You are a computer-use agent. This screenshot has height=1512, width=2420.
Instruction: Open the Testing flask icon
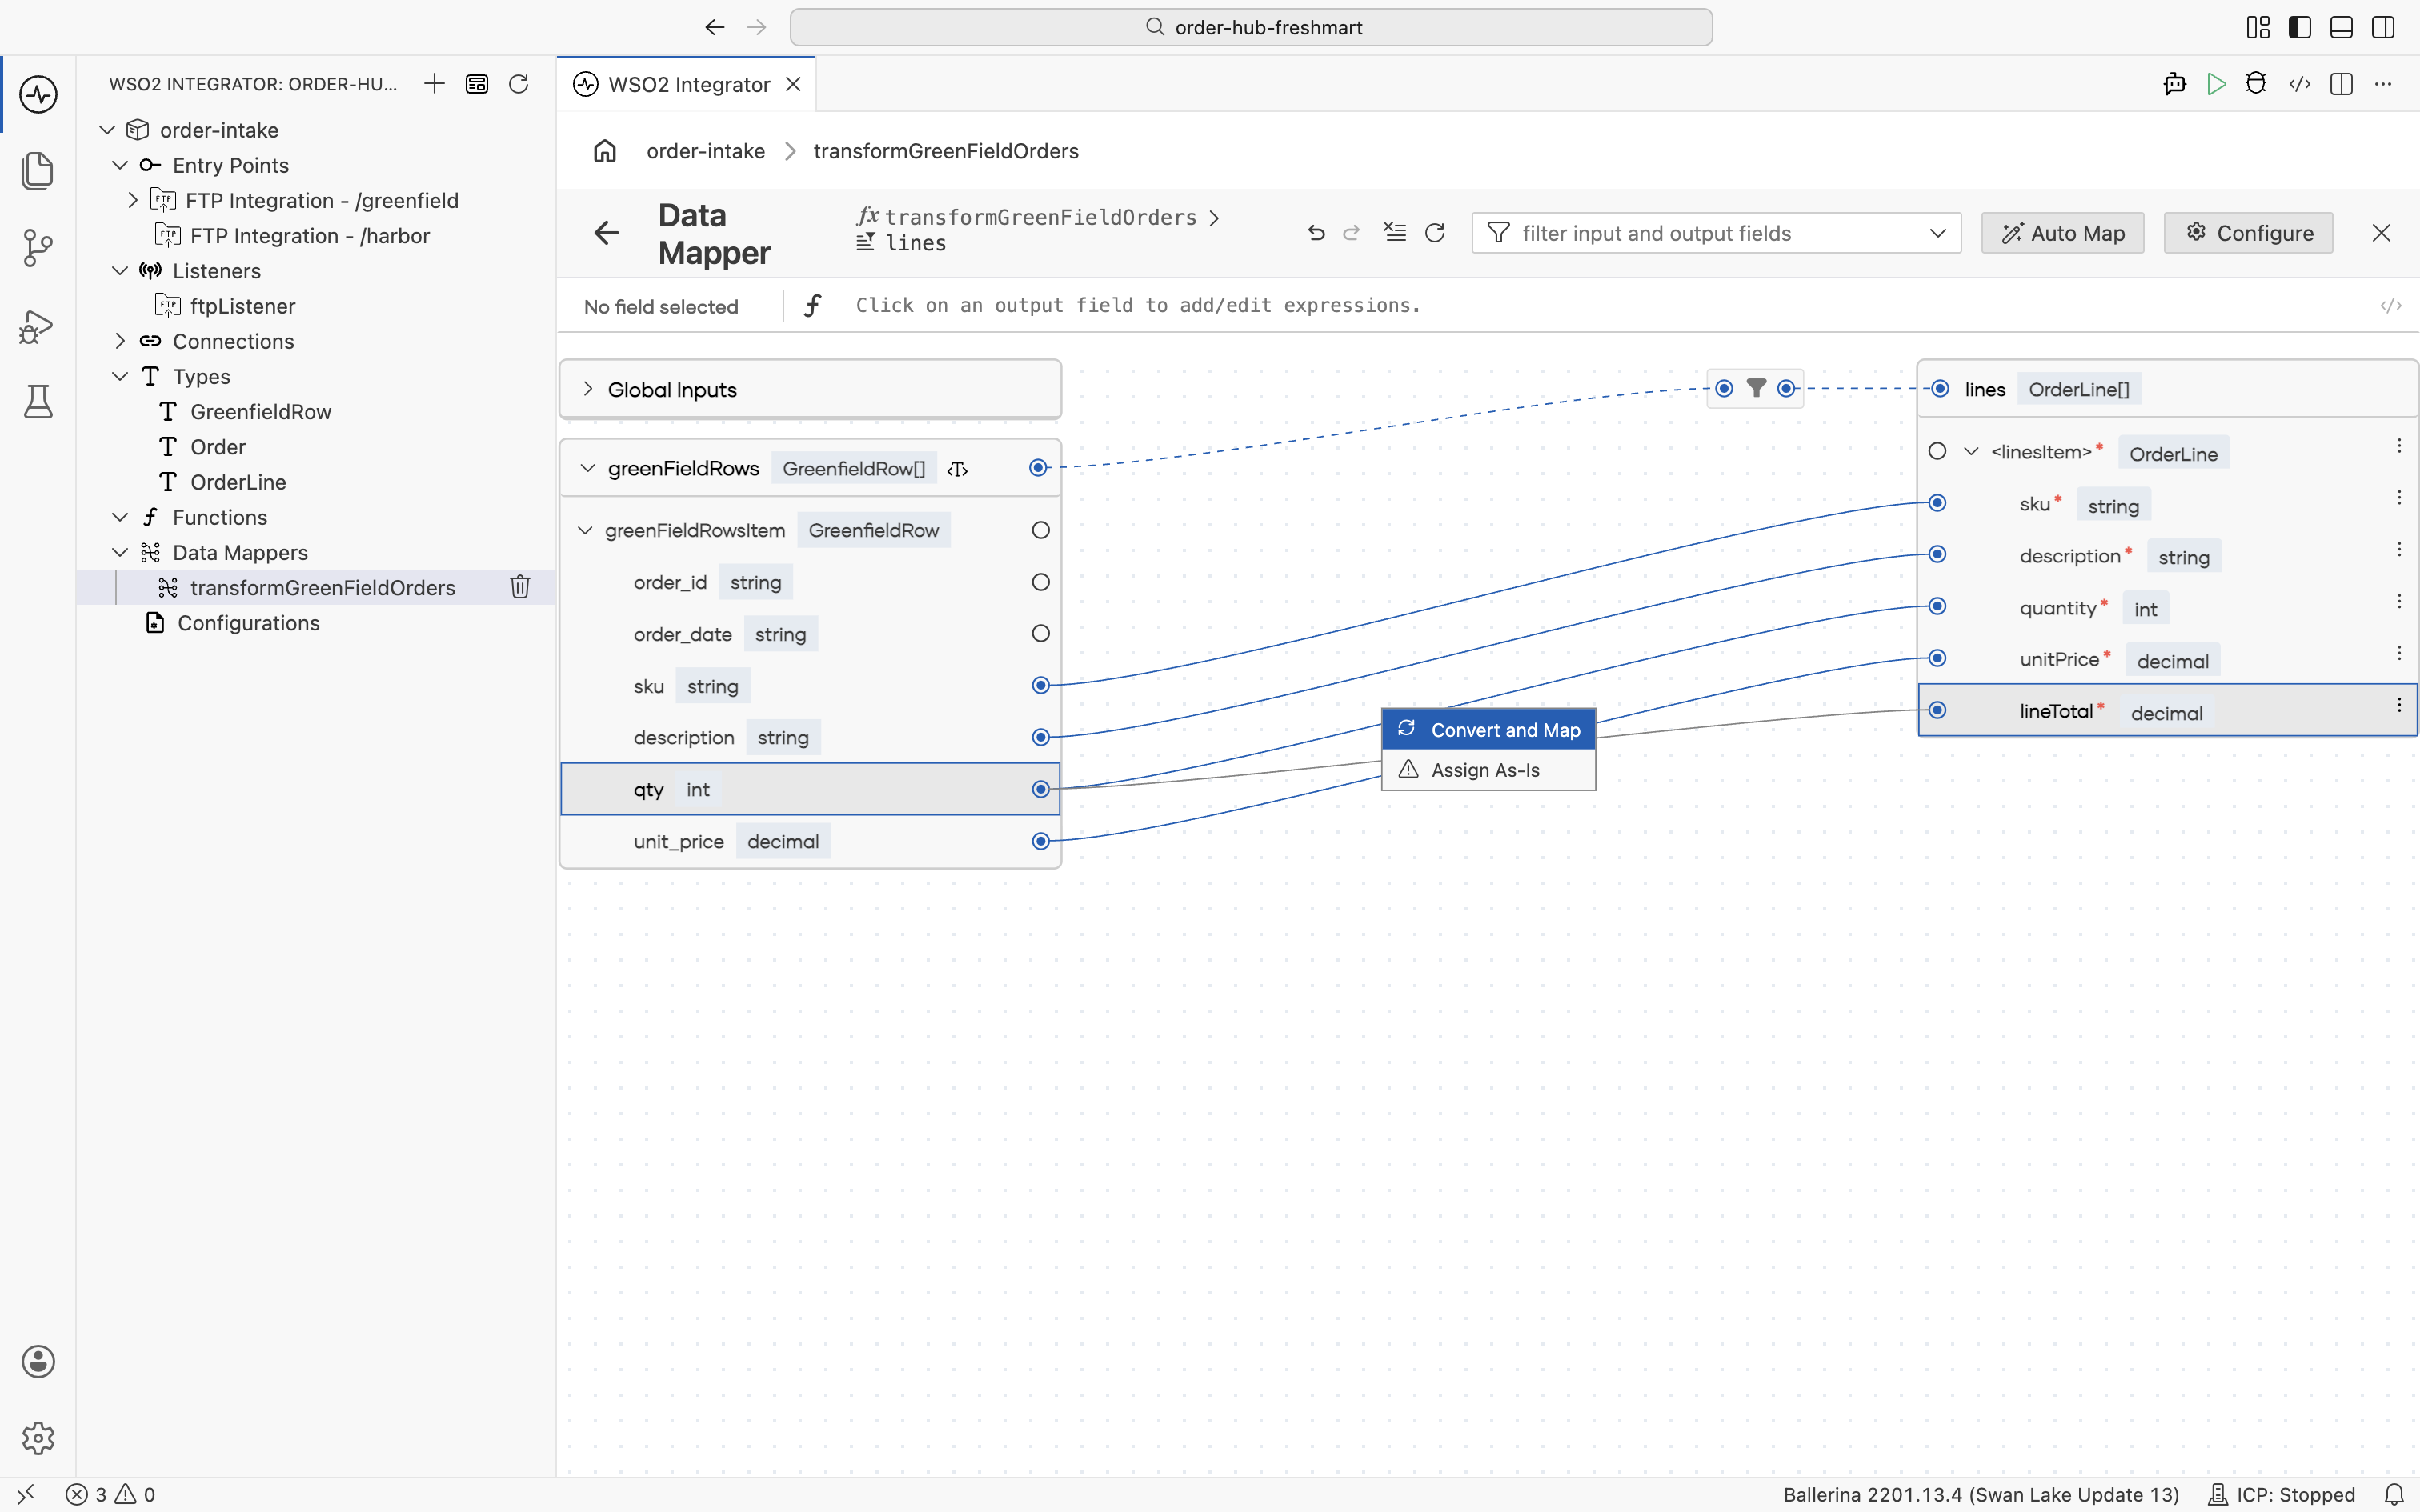[38, 401]
